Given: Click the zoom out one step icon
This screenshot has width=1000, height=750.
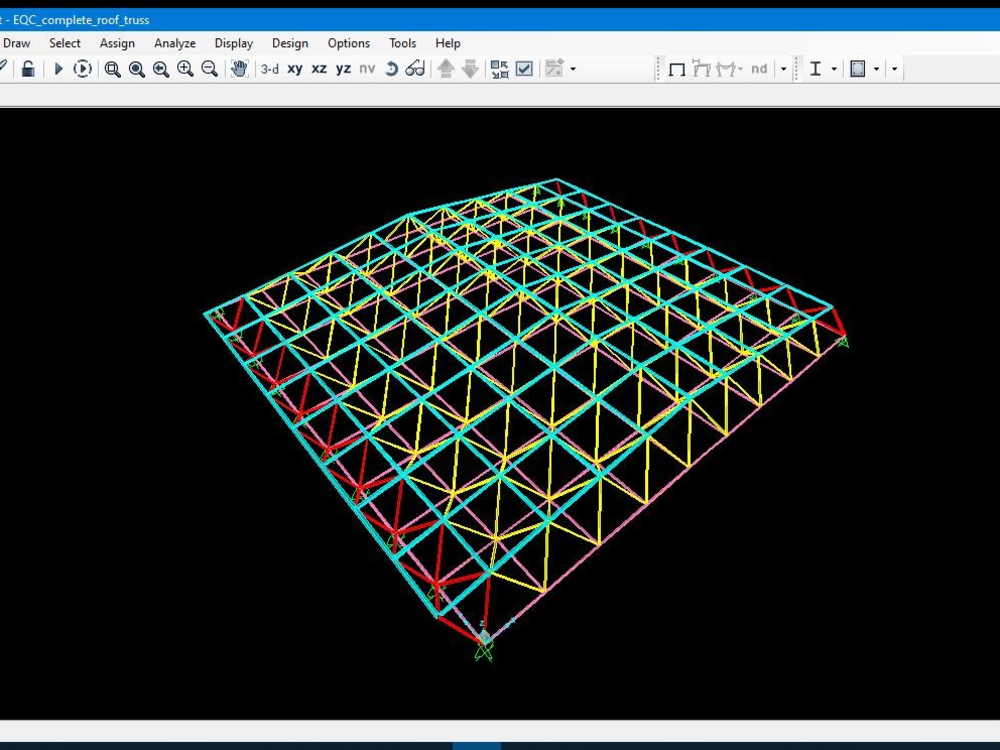Looking at the screenshot, I should point(209,69).
